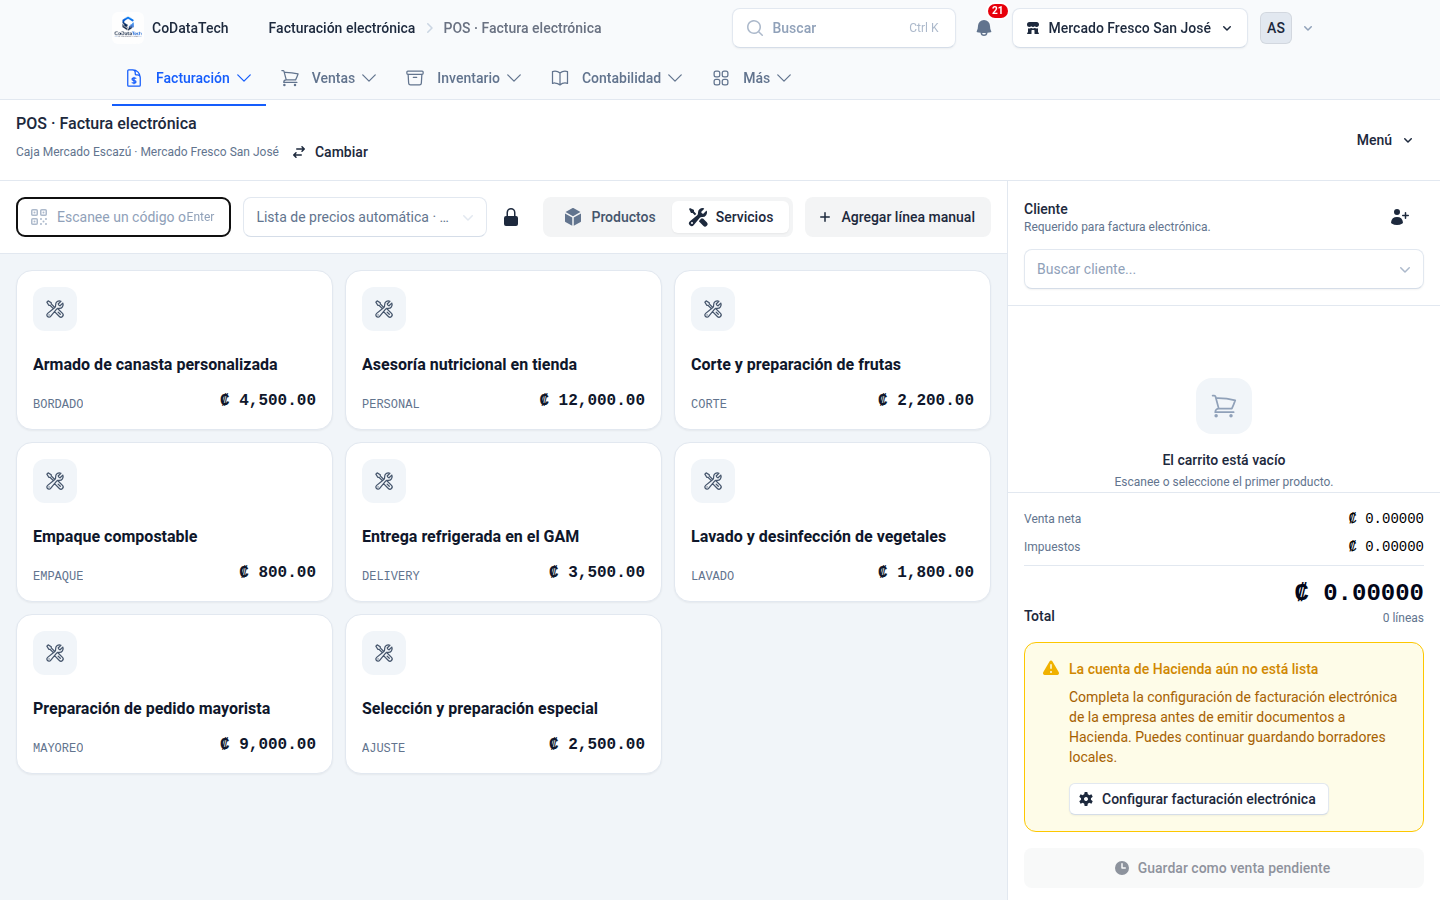The height and width of the screenshot is (900, 1440).
Task: Expand the Mercado Fresco San José store selector
Action: pos(1130,28)
